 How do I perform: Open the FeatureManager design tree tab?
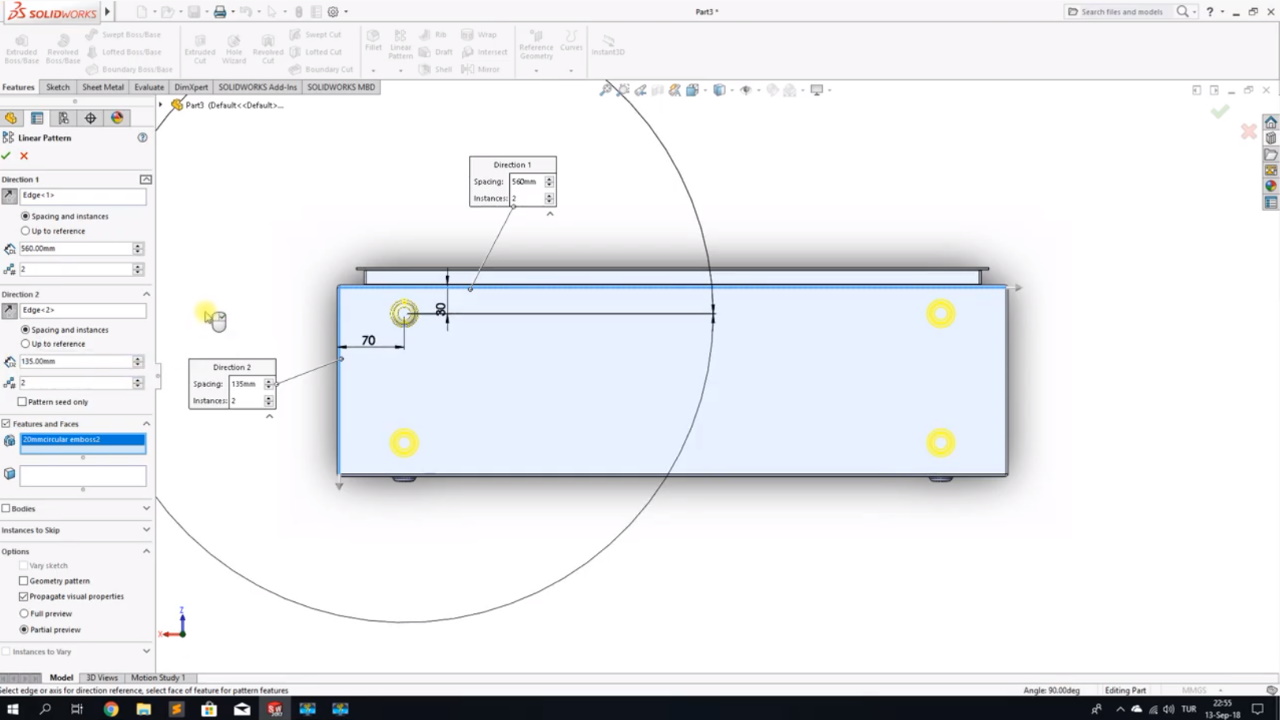click(x=11, y=118)
